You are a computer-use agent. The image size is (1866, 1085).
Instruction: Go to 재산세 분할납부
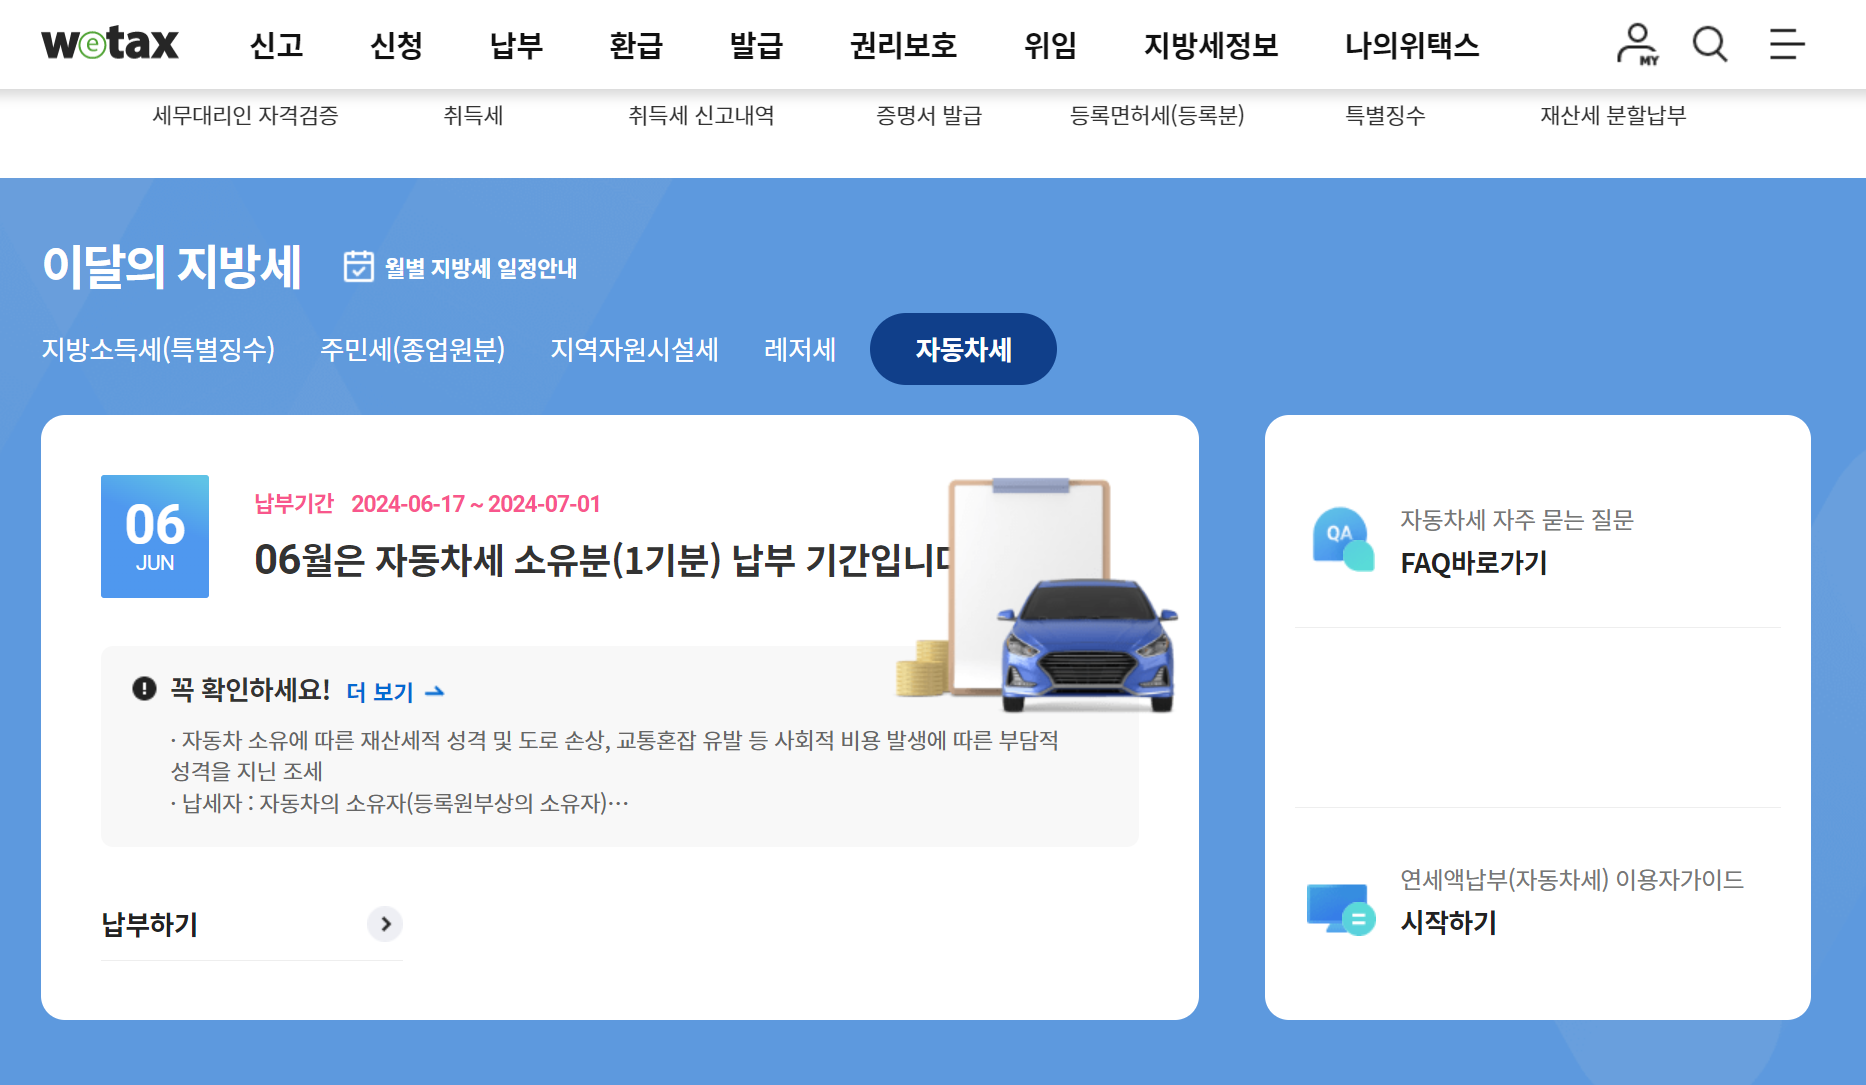[x=1613, y=115]
